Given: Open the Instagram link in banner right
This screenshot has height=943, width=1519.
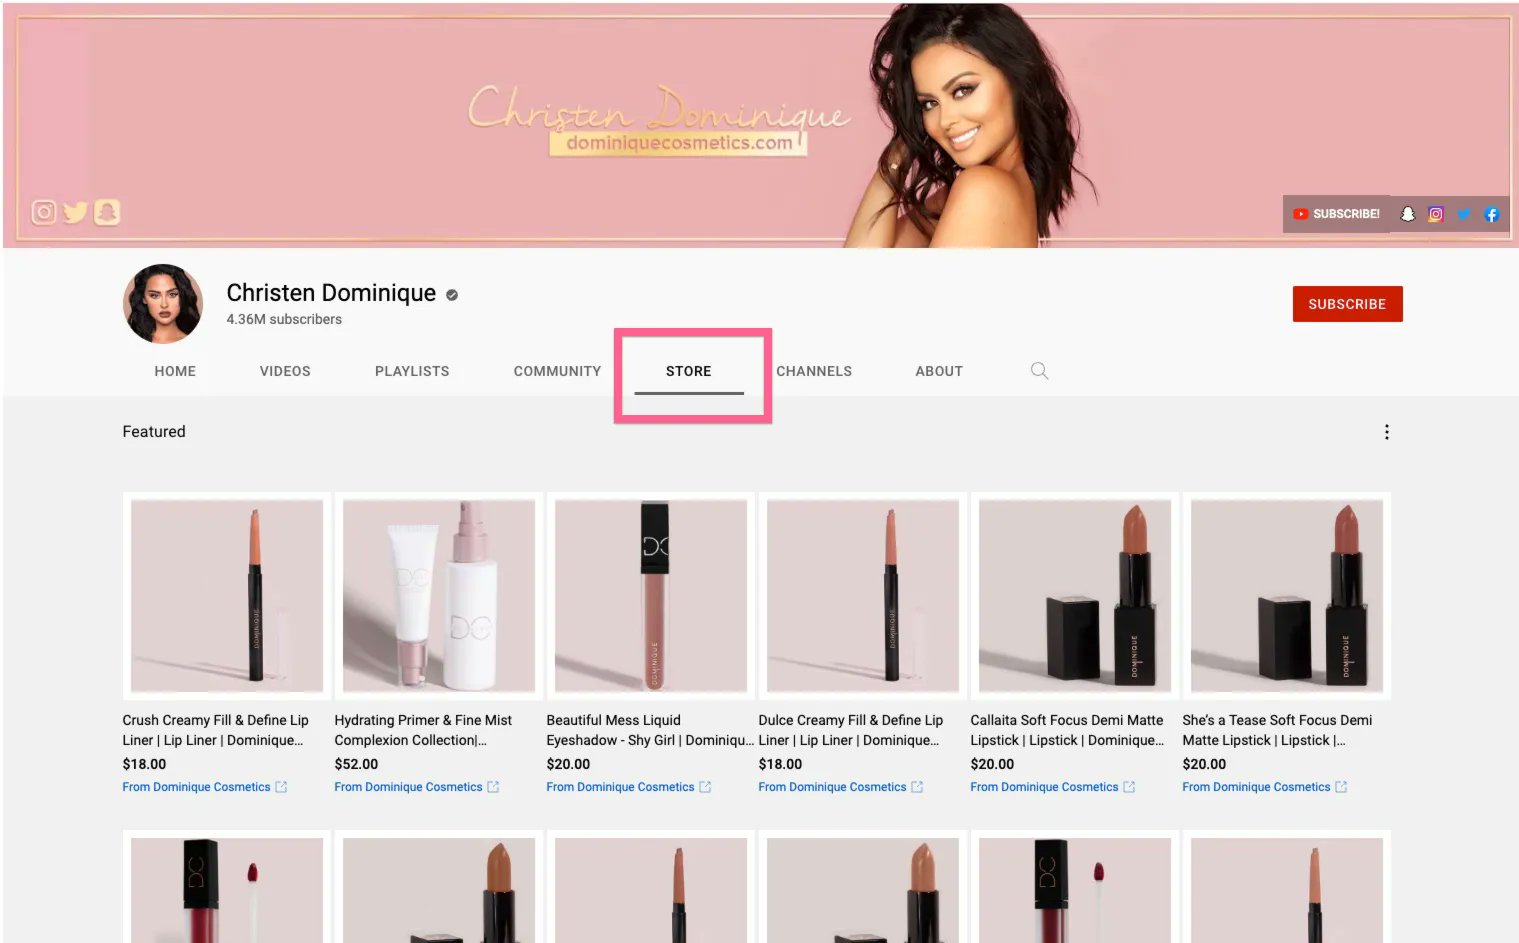Looking at the screenshot, I should coord(1436,214).
